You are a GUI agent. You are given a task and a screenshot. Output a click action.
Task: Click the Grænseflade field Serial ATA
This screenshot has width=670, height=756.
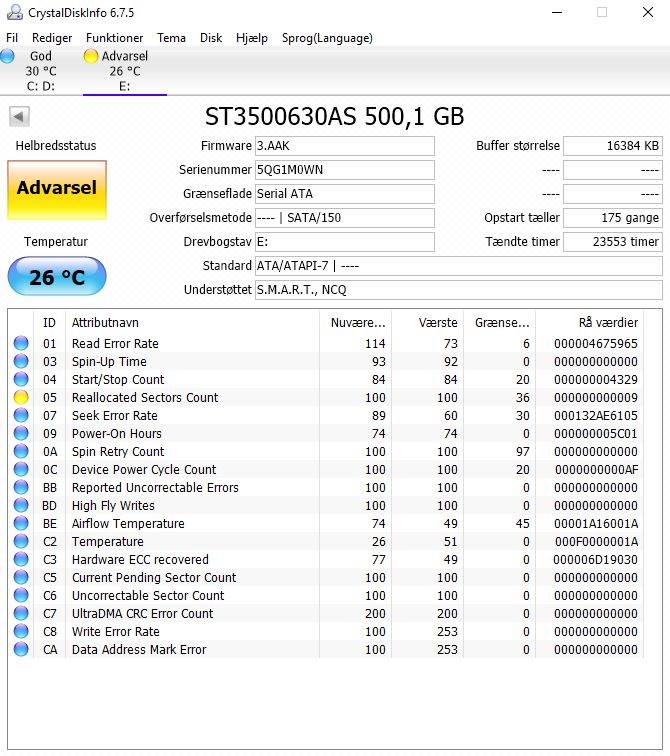pos(345,194)
